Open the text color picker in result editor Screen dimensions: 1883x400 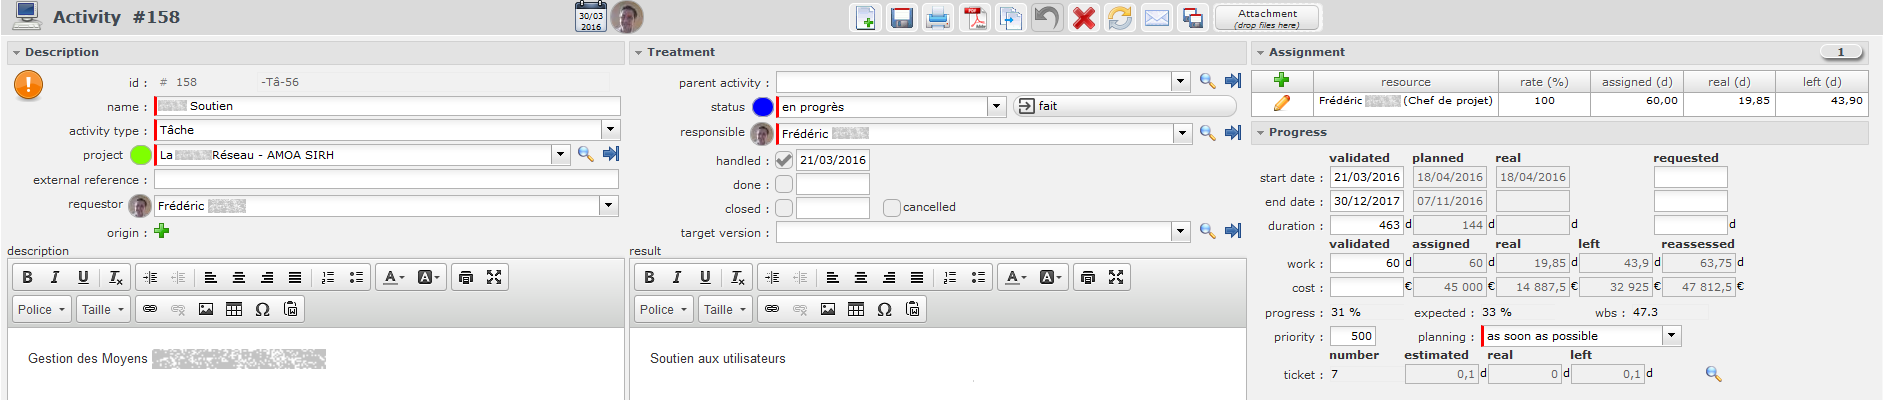1016,277
